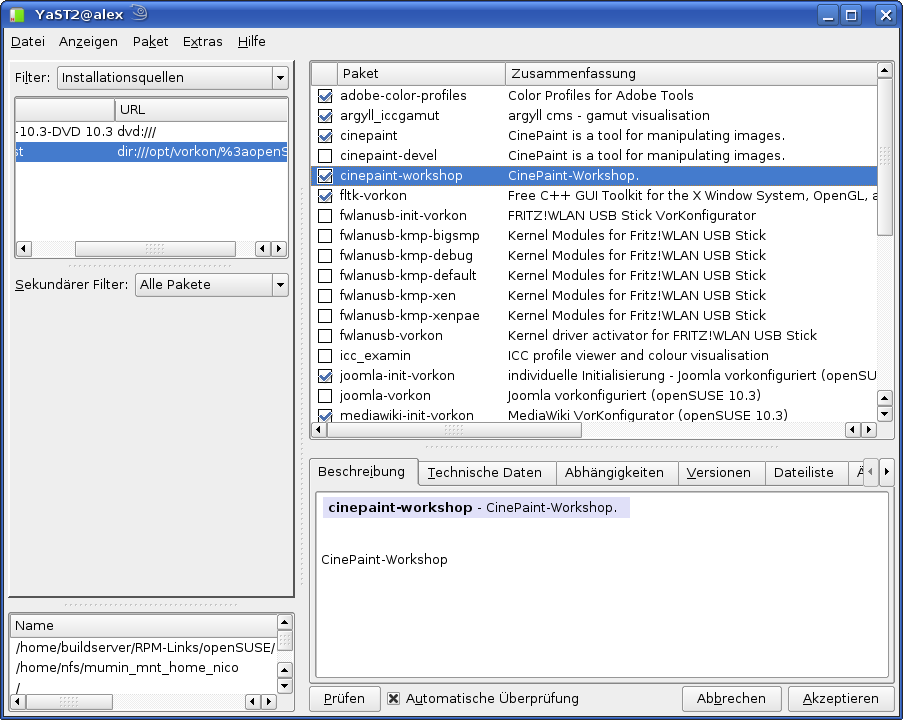
Task: Click the status column header icon cell
Action: pos(324,73)
